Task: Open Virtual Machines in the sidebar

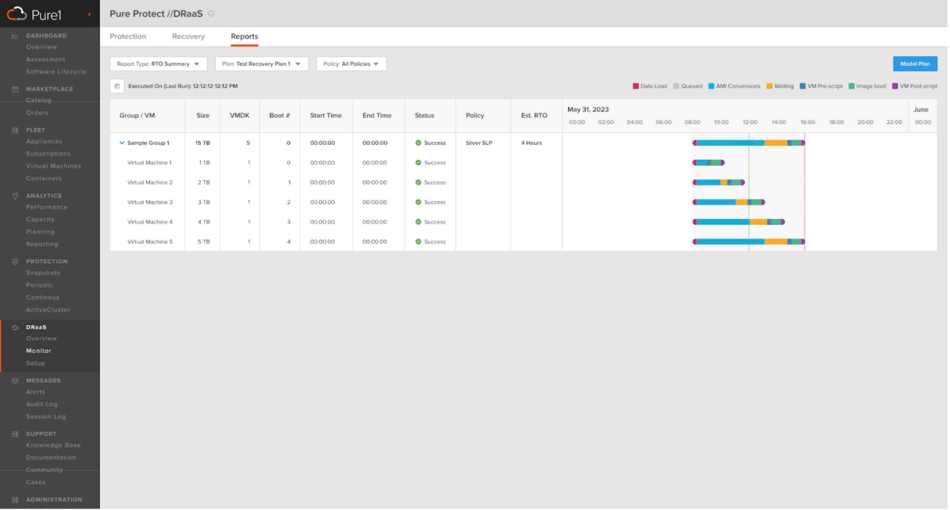Action: coord(53,166)
